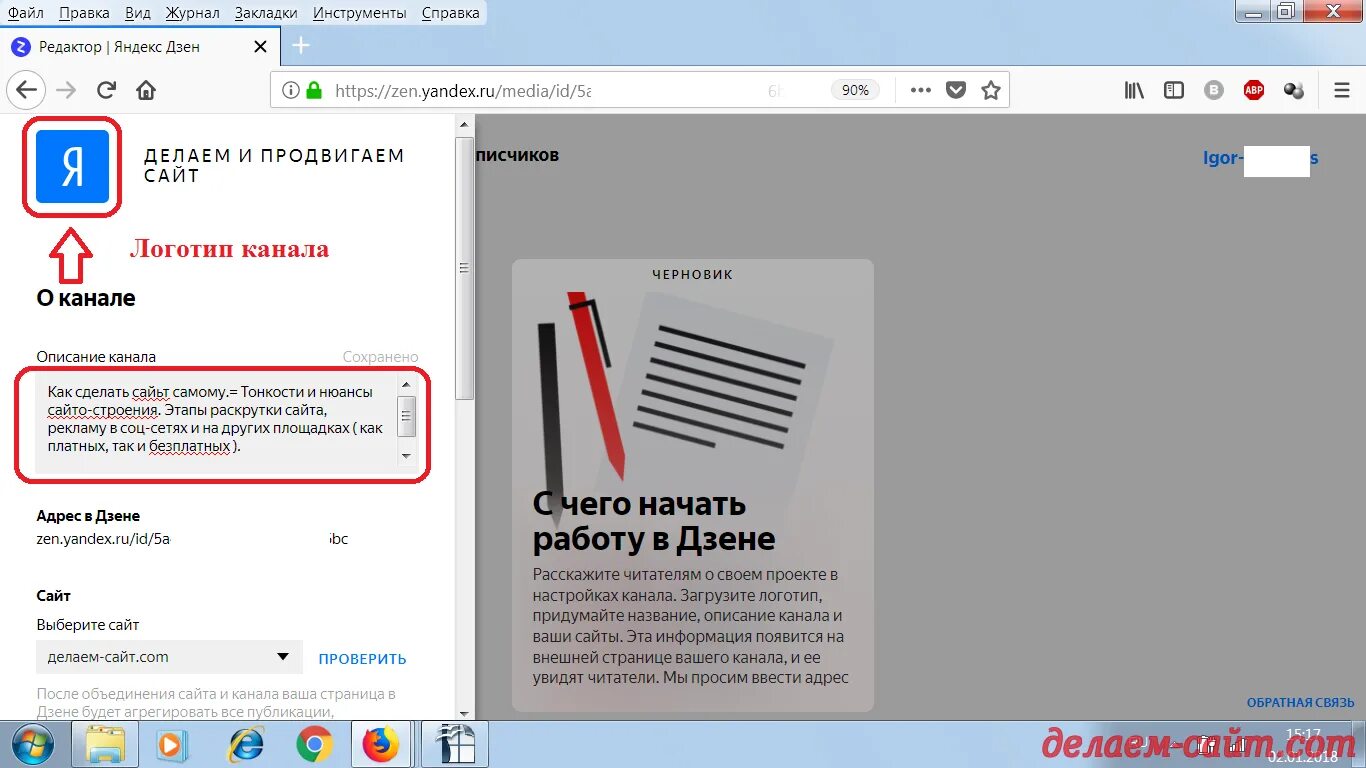This screenshot has width=1366, height=768.
Task: Click the ЧЕРНОВИК label on the card
Action: point(693,274)
